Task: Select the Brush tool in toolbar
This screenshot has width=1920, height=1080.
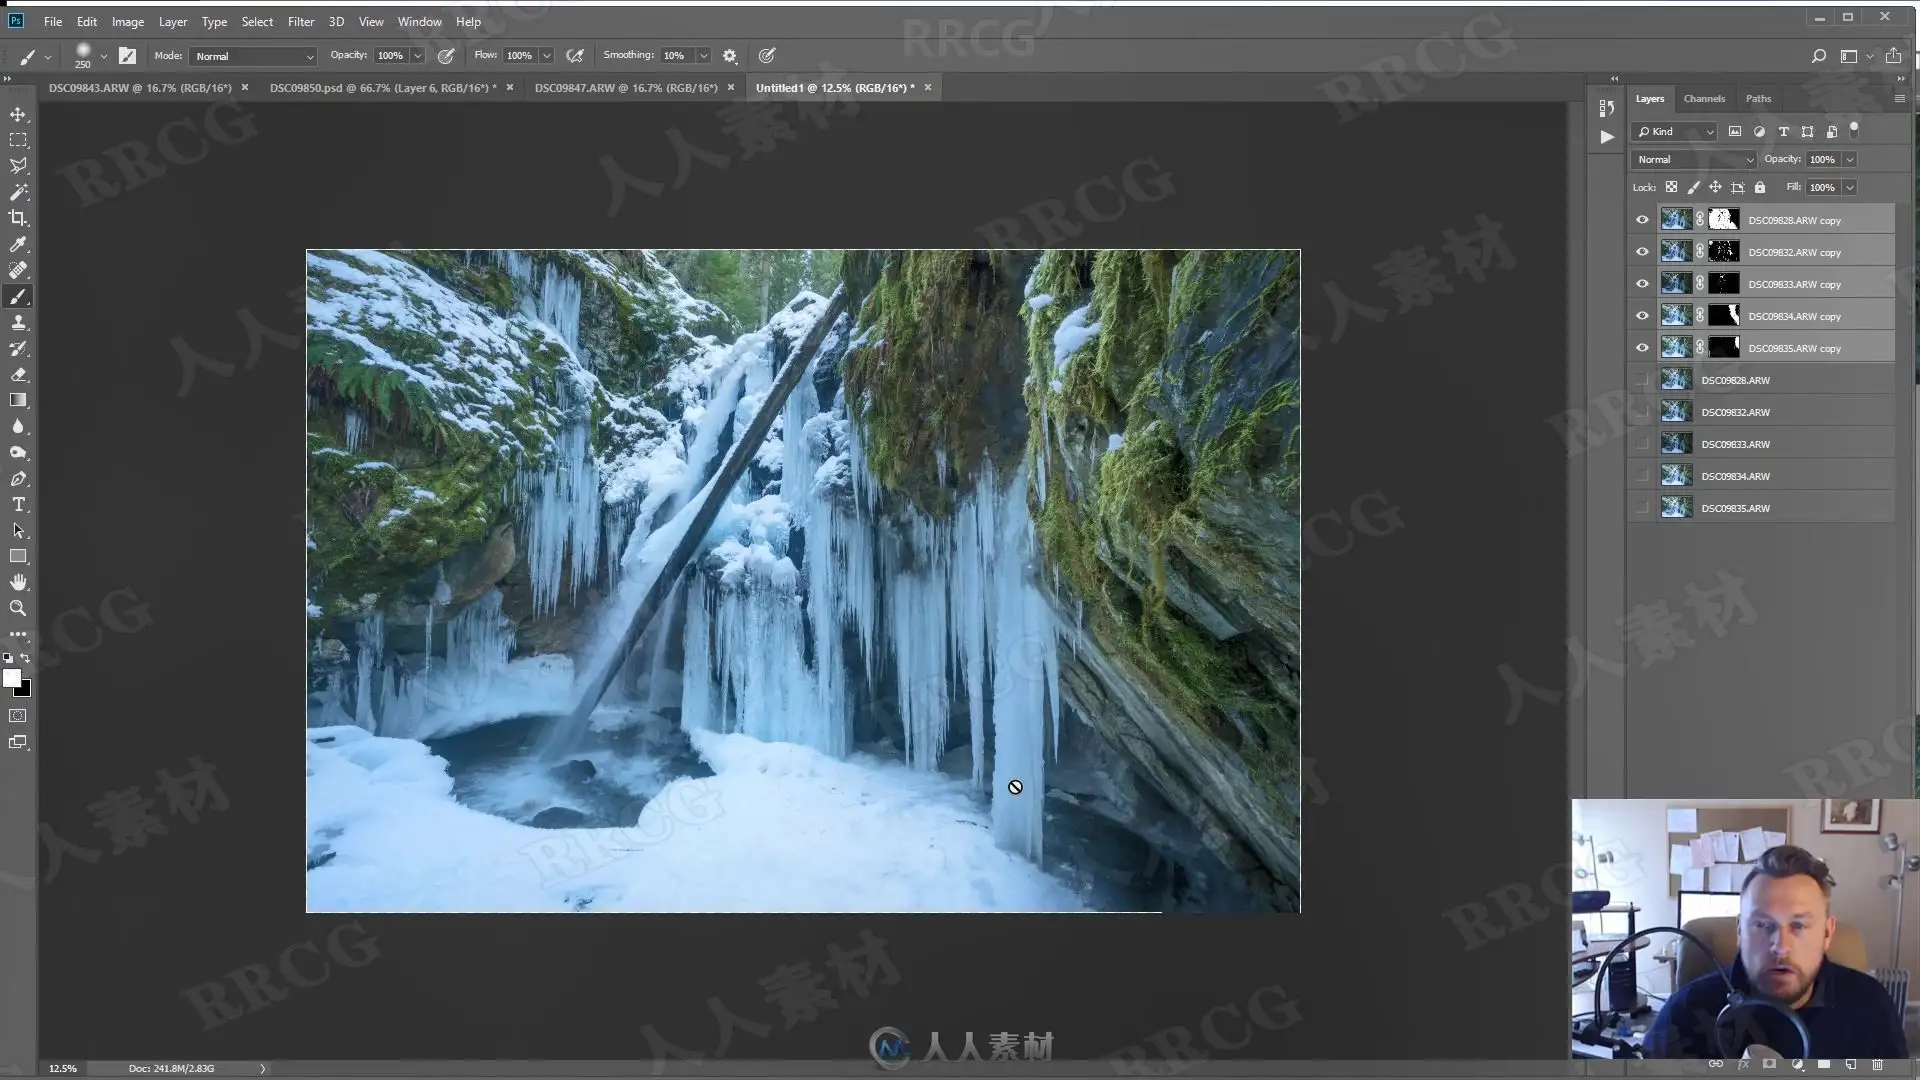Action: [x=18, y=297]
